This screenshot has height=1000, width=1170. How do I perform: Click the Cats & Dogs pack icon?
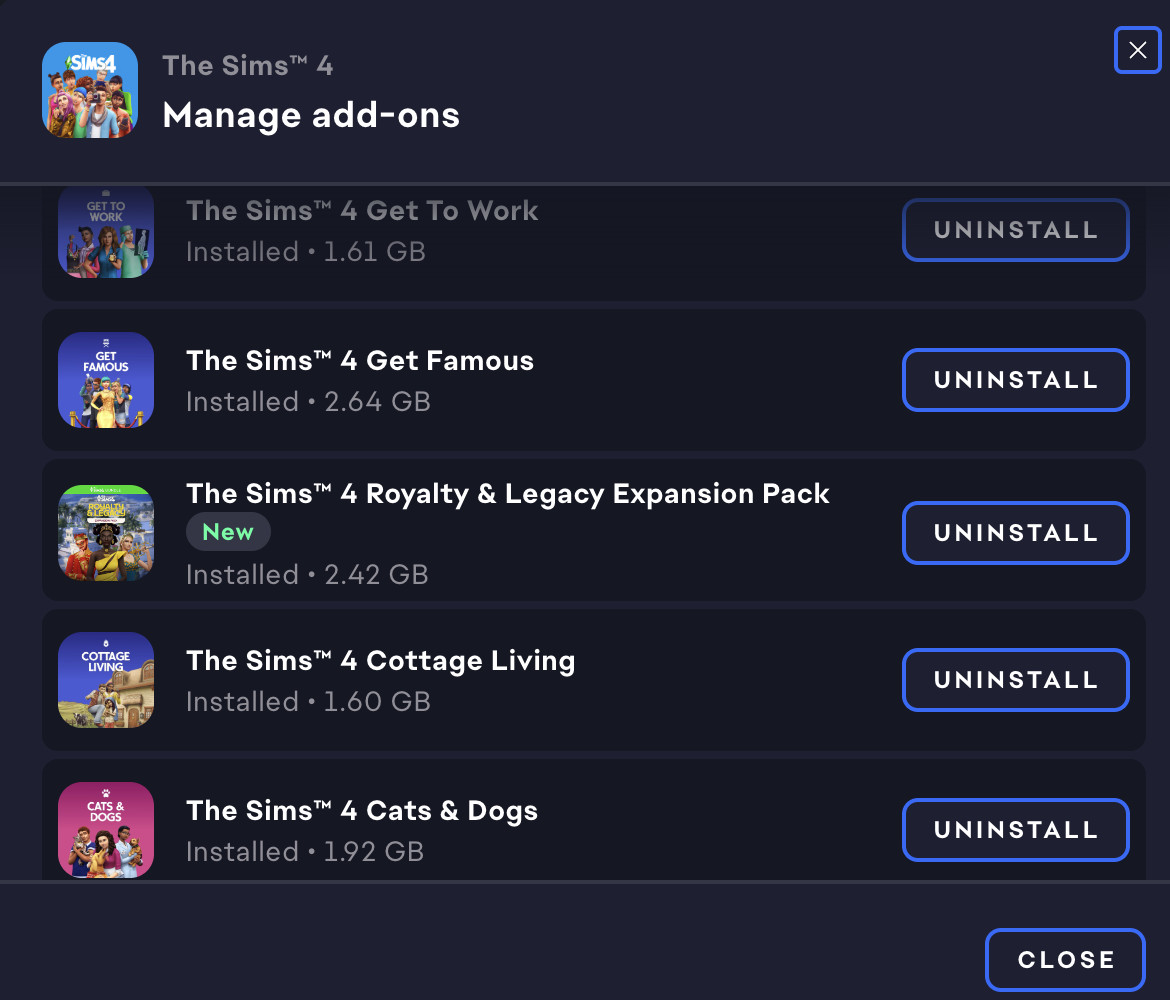click(x=106, y=828)
